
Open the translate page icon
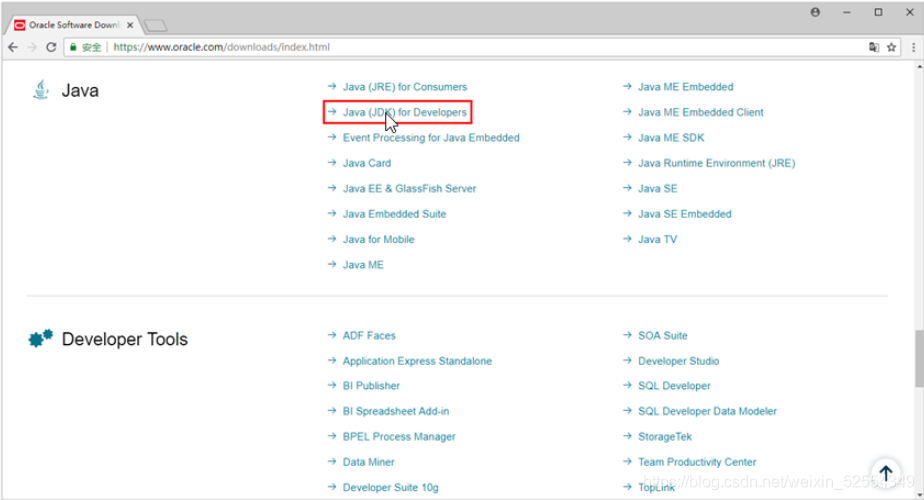click(x=874, y=47)
